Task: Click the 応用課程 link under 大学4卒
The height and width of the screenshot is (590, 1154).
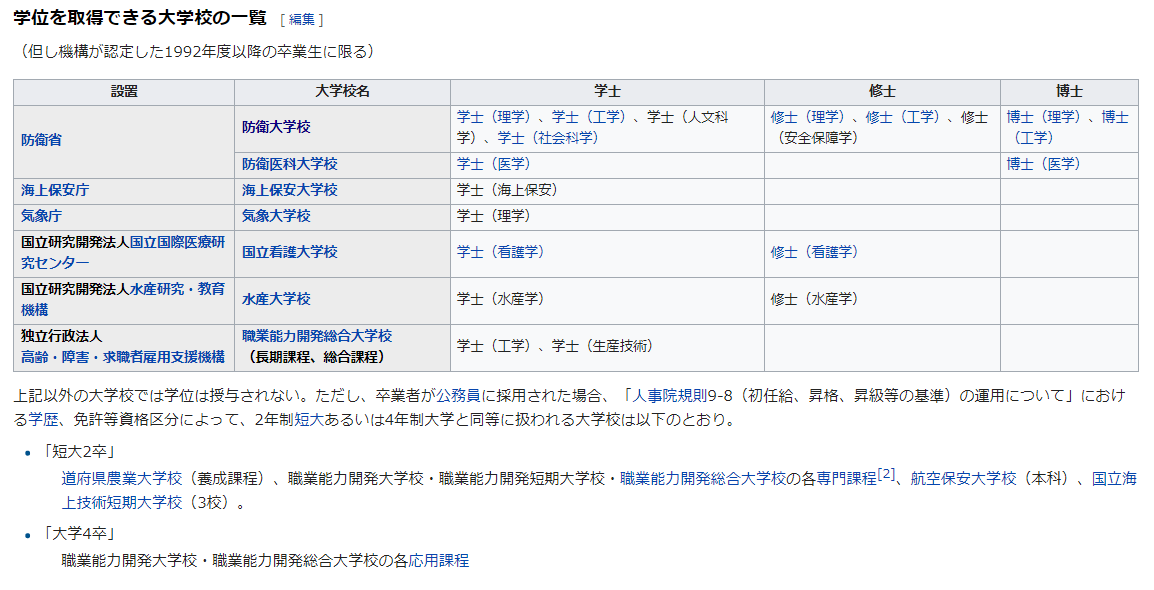Action: click(440, 560)
